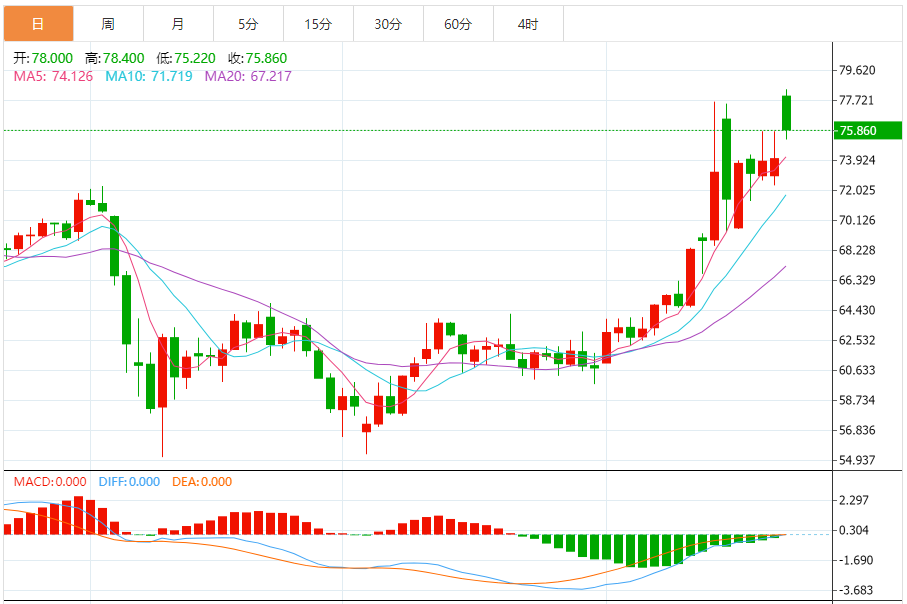Image resolution: width=907 pixels, height=604 pixels.
Task: Switch to the 4时 interval tab
Action: (528, 24)
